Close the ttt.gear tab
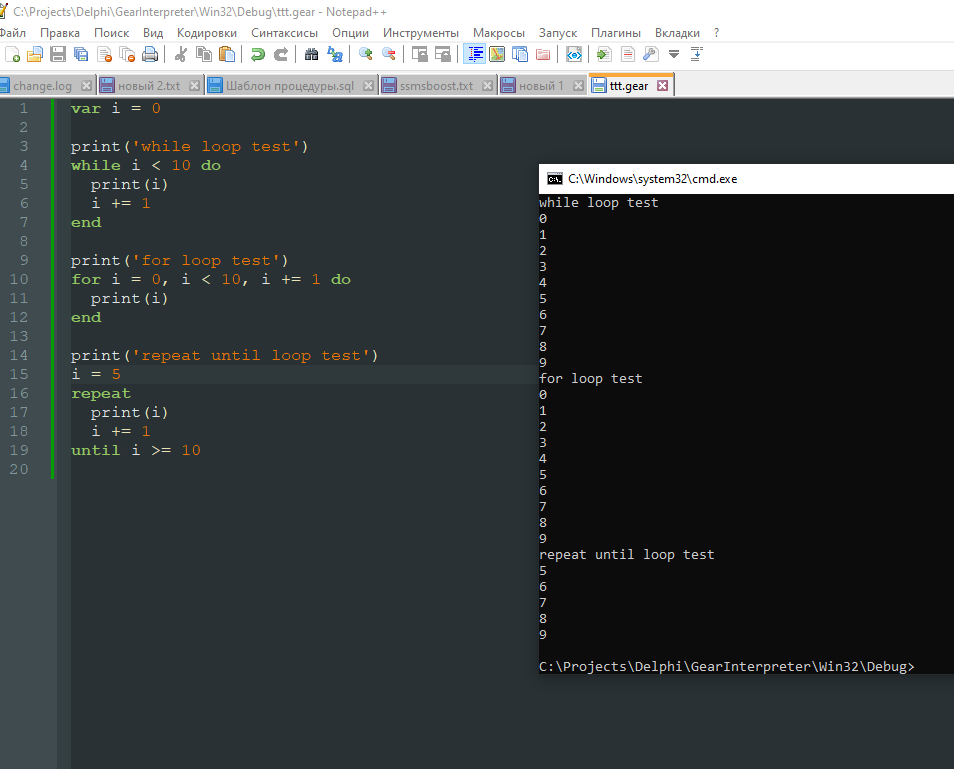954x769 pixels. point(662,86)
